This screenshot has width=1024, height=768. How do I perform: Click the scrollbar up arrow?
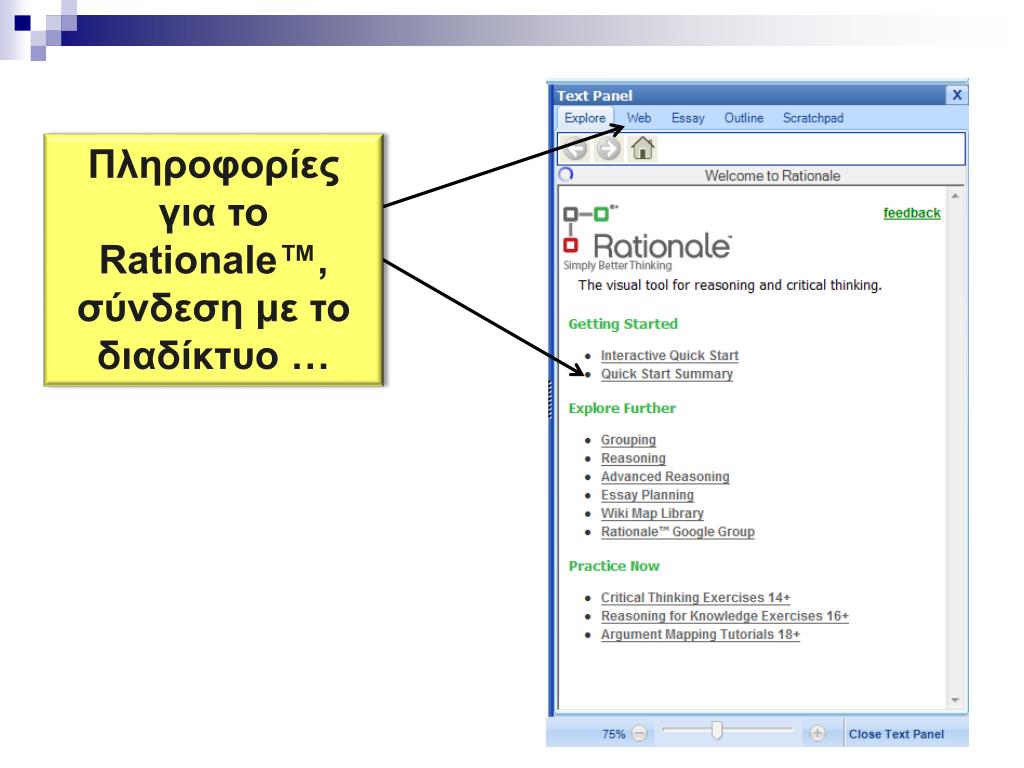(955, 195)
